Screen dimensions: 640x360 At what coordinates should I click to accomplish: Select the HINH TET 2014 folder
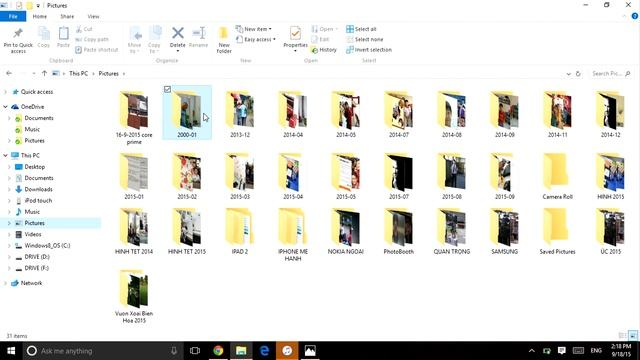click(x=134, y=231)
